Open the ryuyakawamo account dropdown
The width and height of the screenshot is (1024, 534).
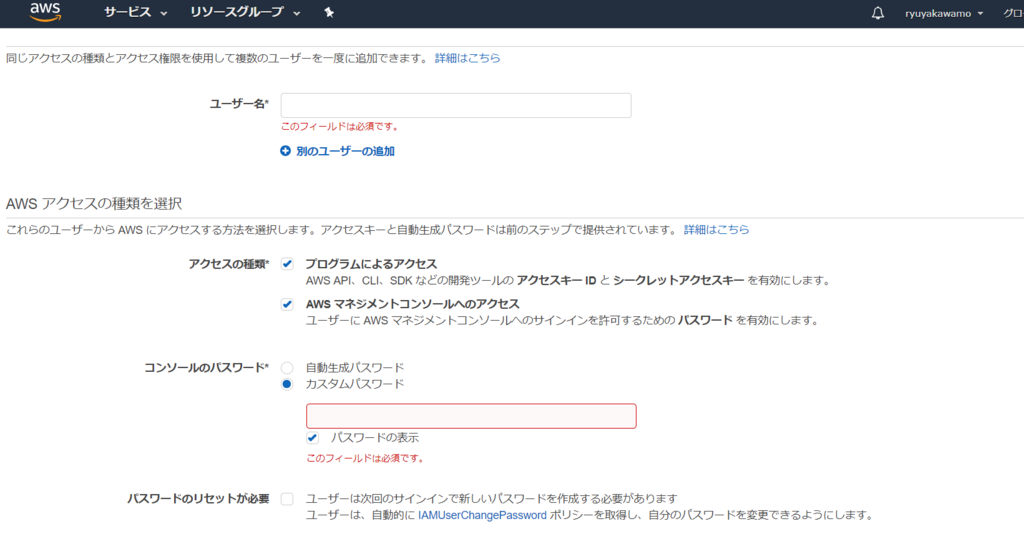pos(944,13)
